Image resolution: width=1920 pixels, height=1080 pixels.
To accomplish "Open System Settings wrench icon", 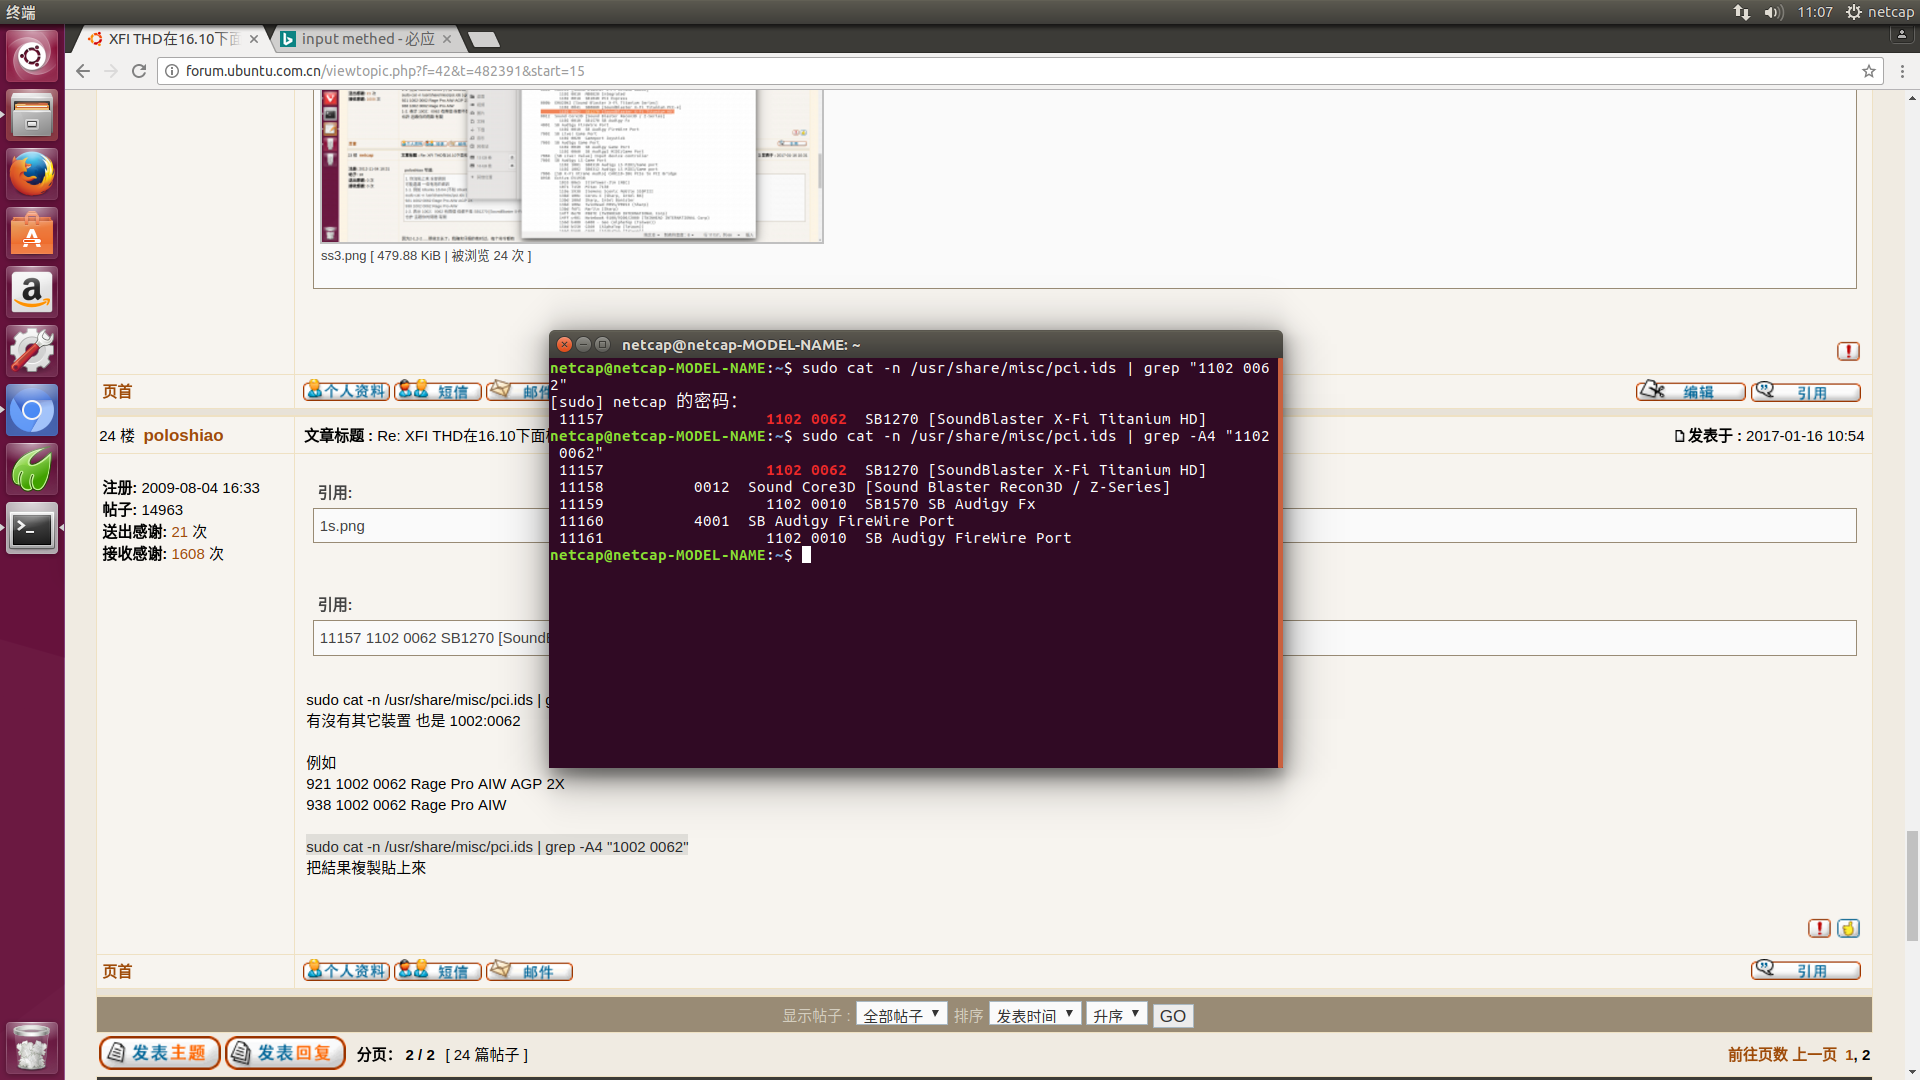I will [x=32, y=351].
